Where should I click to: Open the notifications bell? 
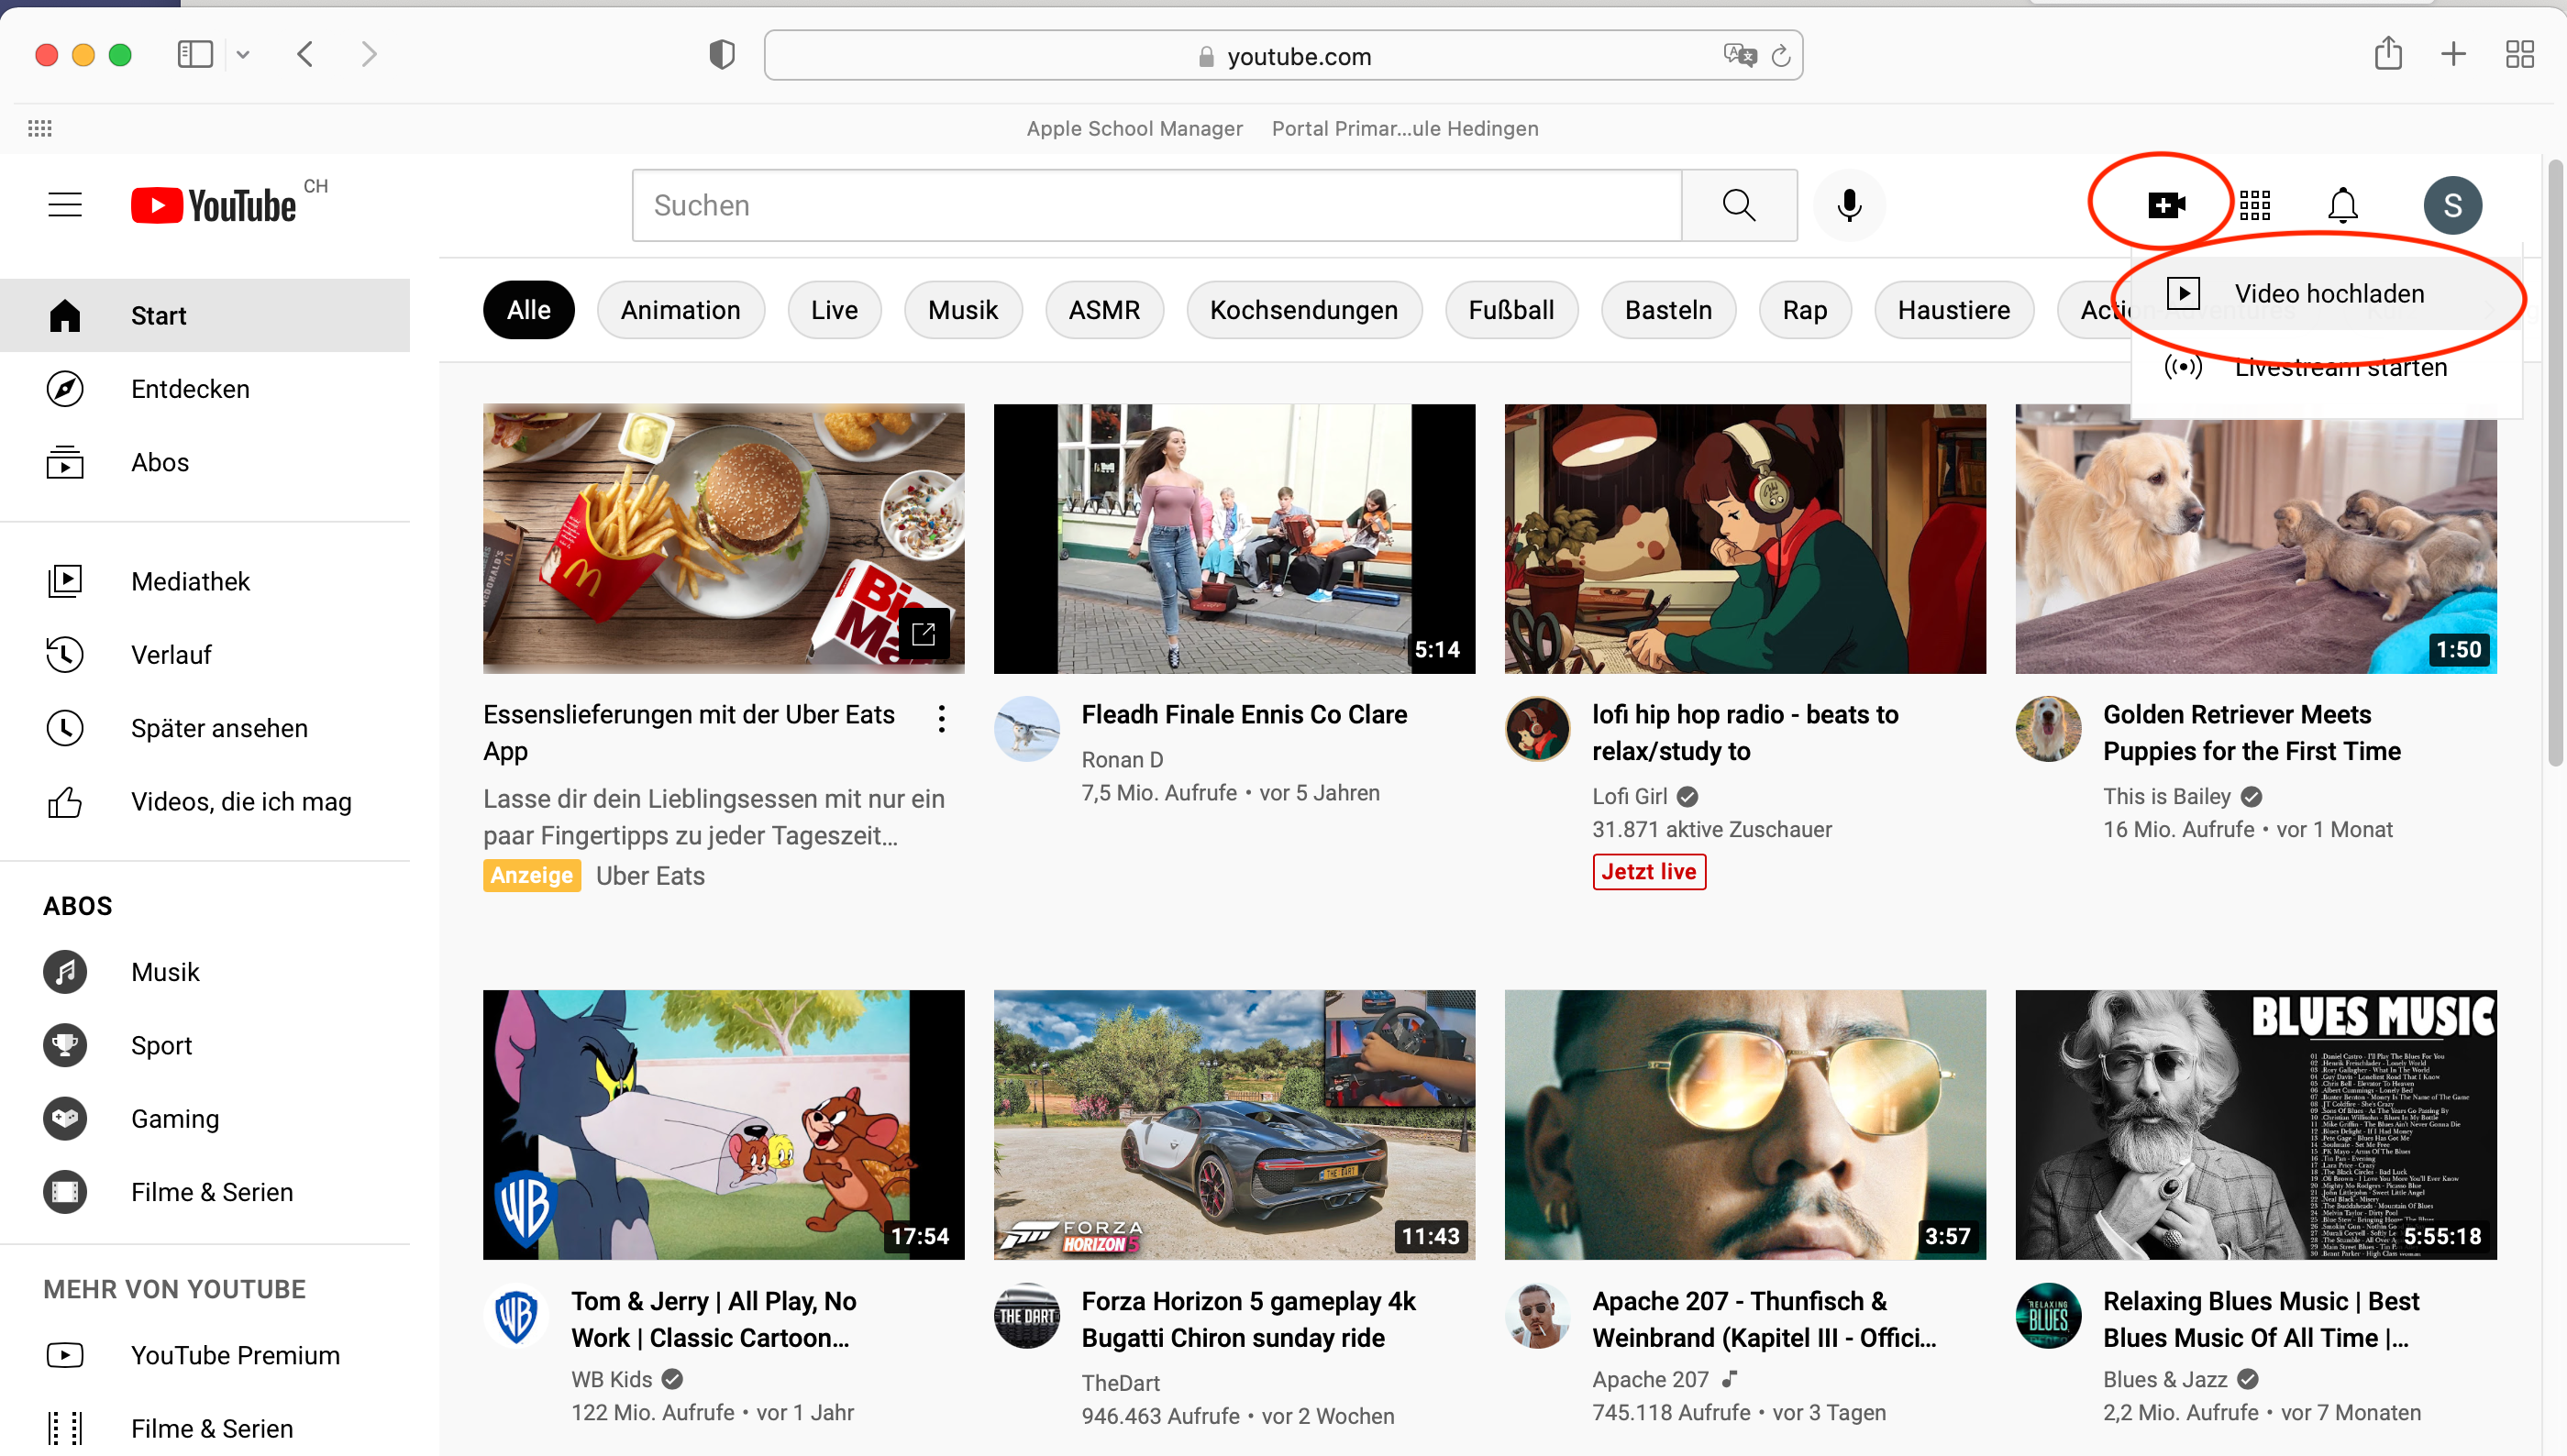2342,205
